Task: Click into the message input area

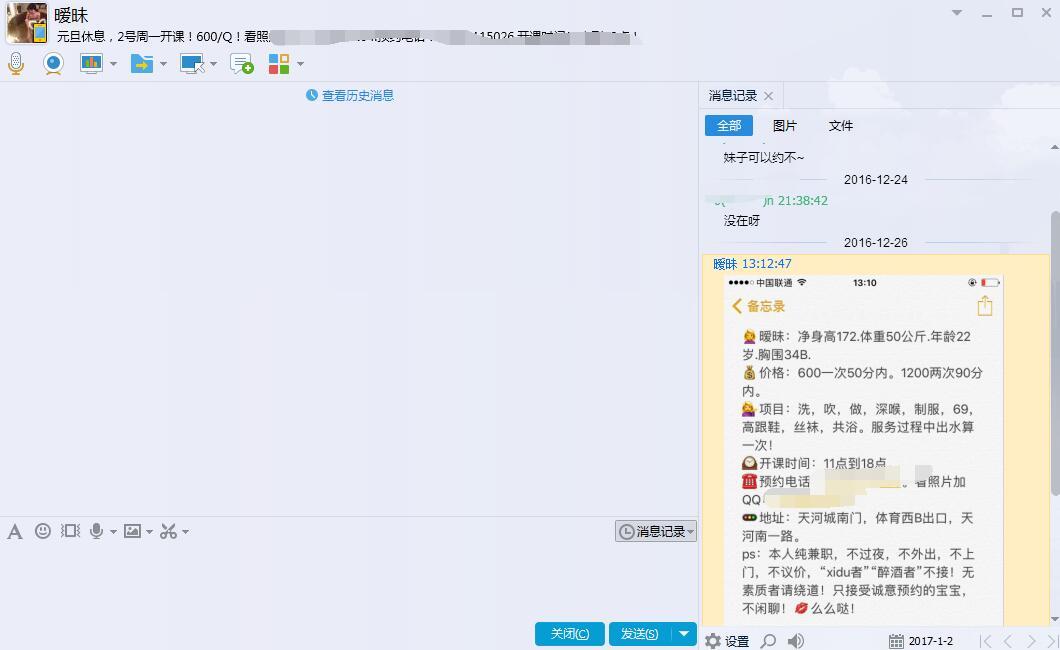Action: [x=348, y=581]
